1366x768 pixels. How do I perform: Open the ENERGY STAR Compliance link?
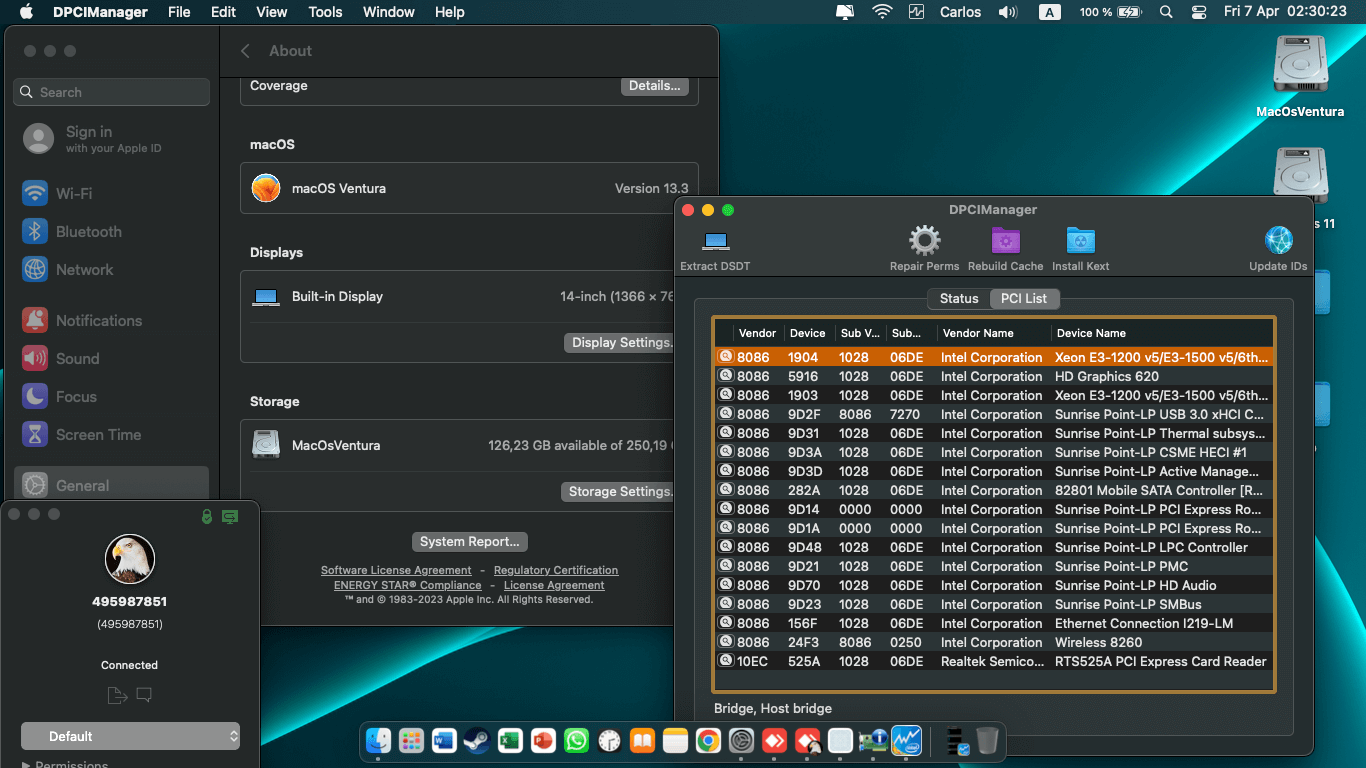pos(408,585)
